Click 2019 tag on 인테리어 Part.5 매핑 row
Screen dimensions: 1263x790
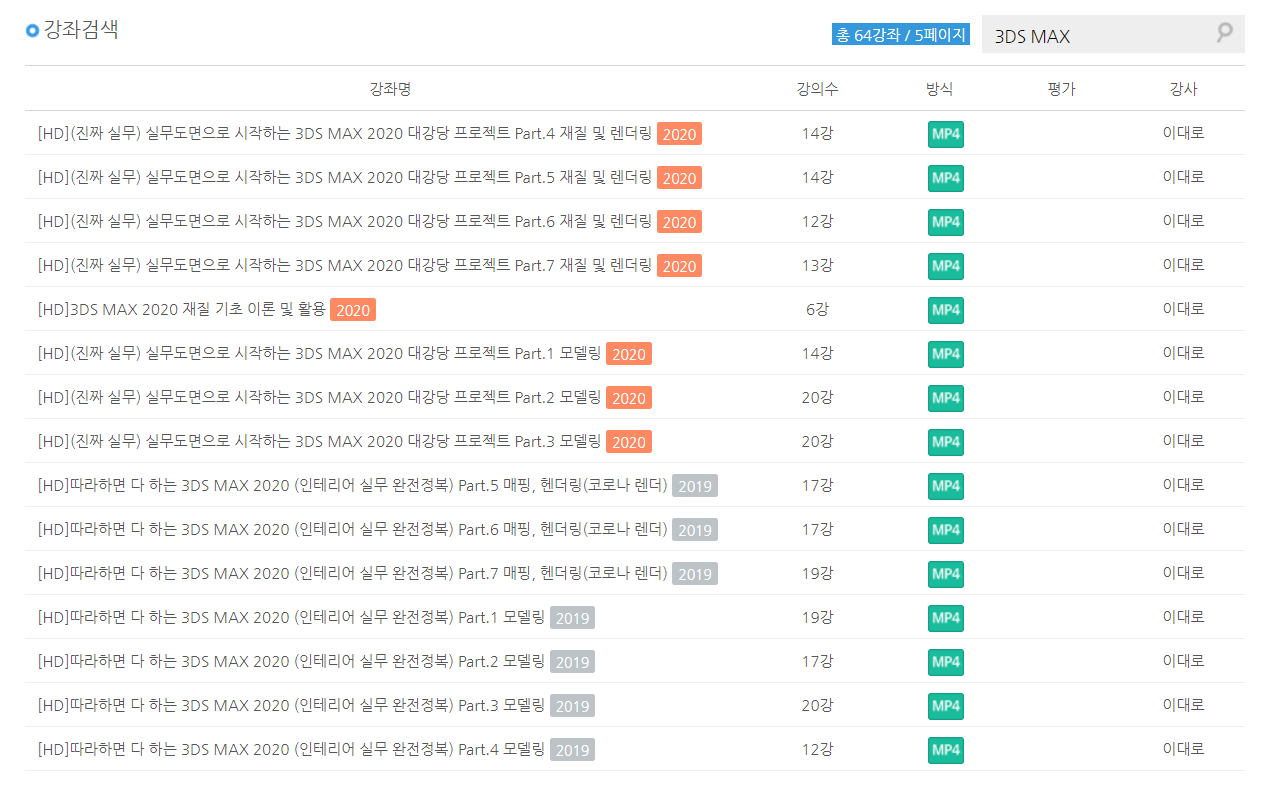click(x=695, y=486)
